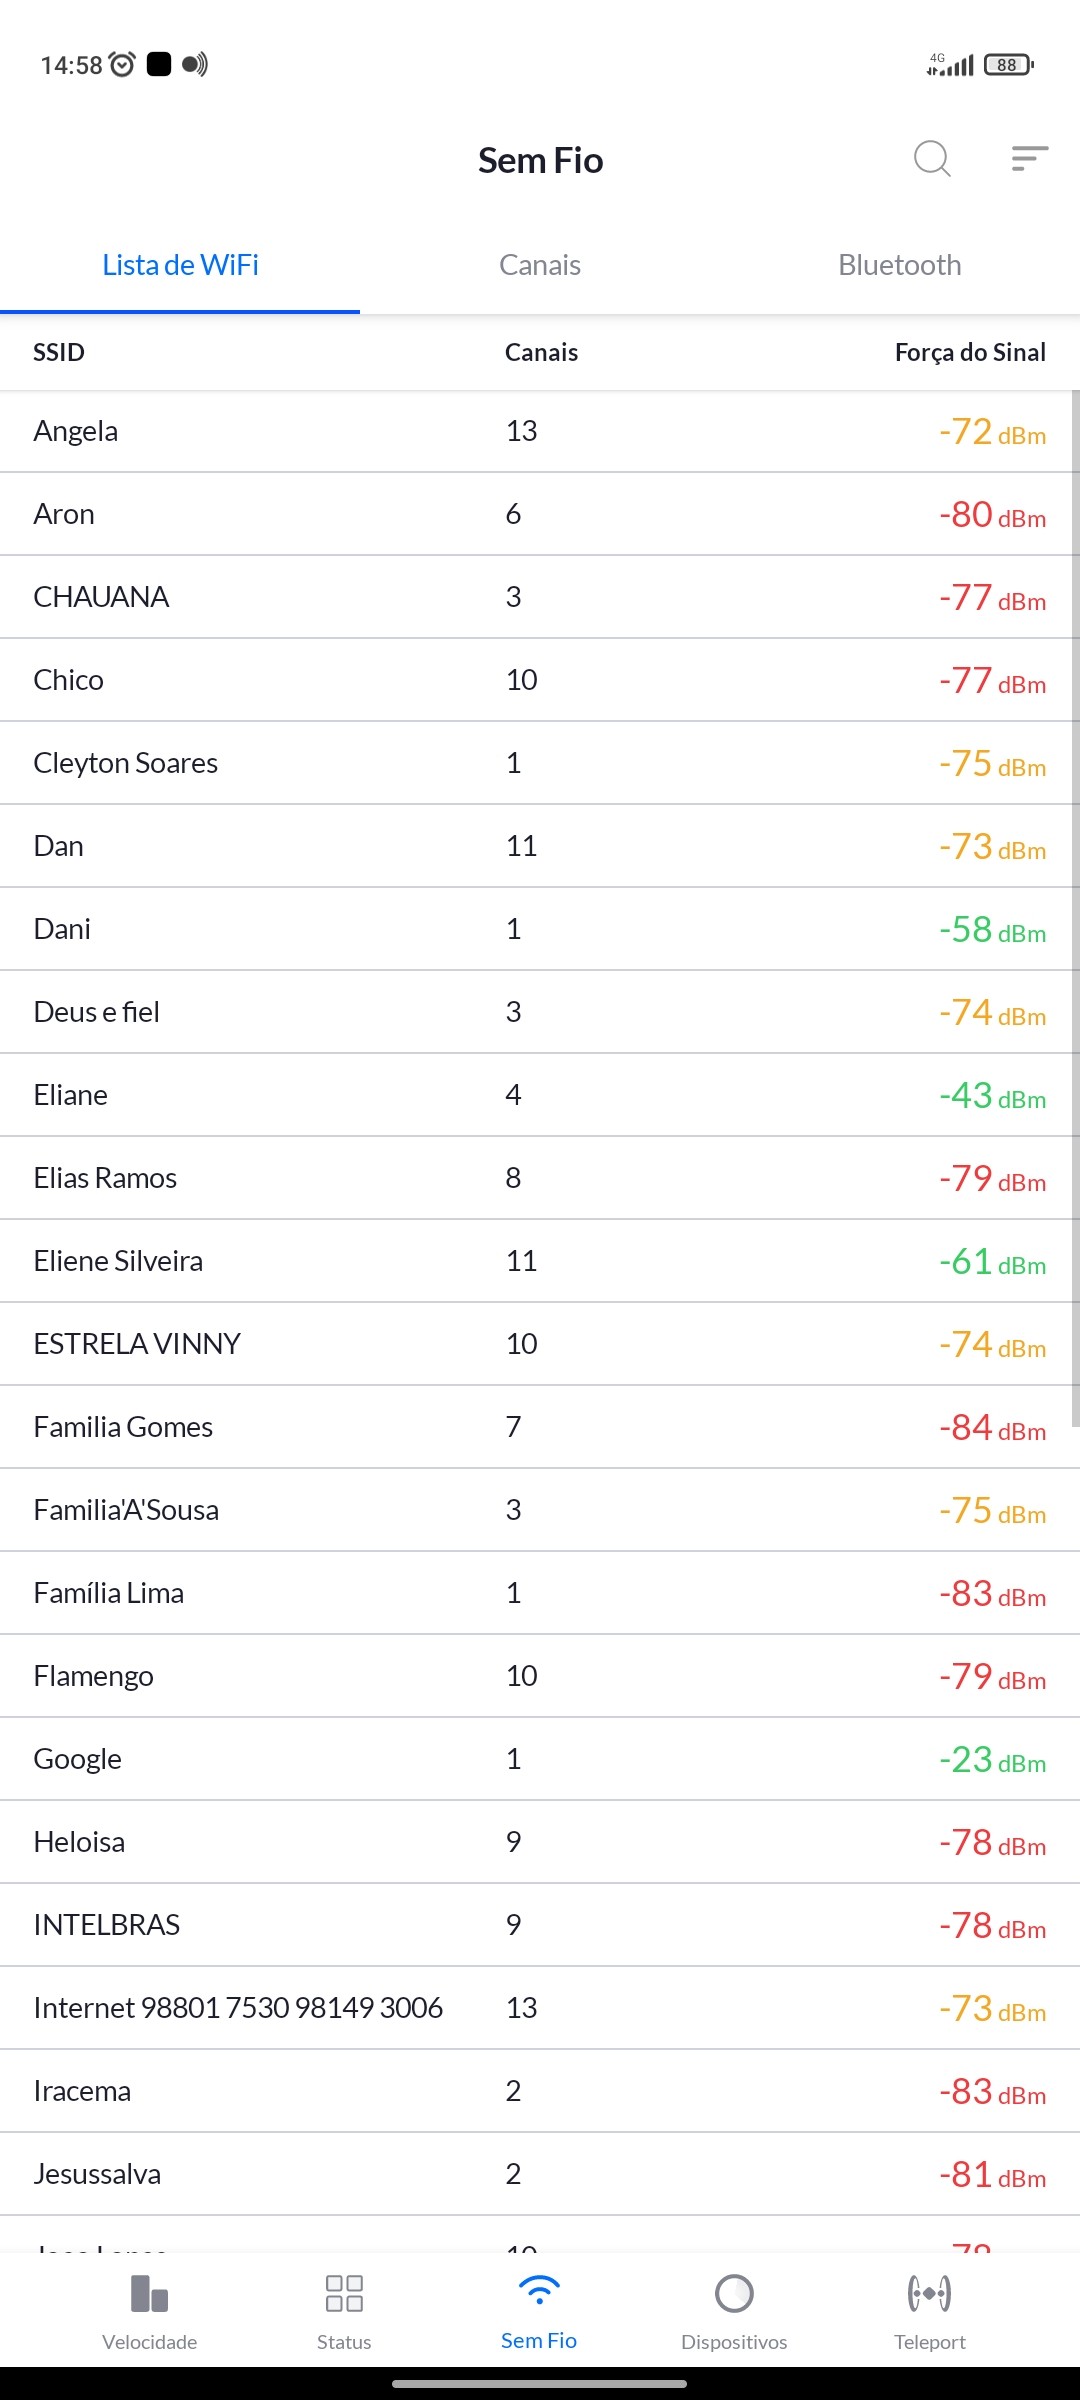Switch to the Canais tab
Screen dimensions: 1080x2400
click(540, 265)
